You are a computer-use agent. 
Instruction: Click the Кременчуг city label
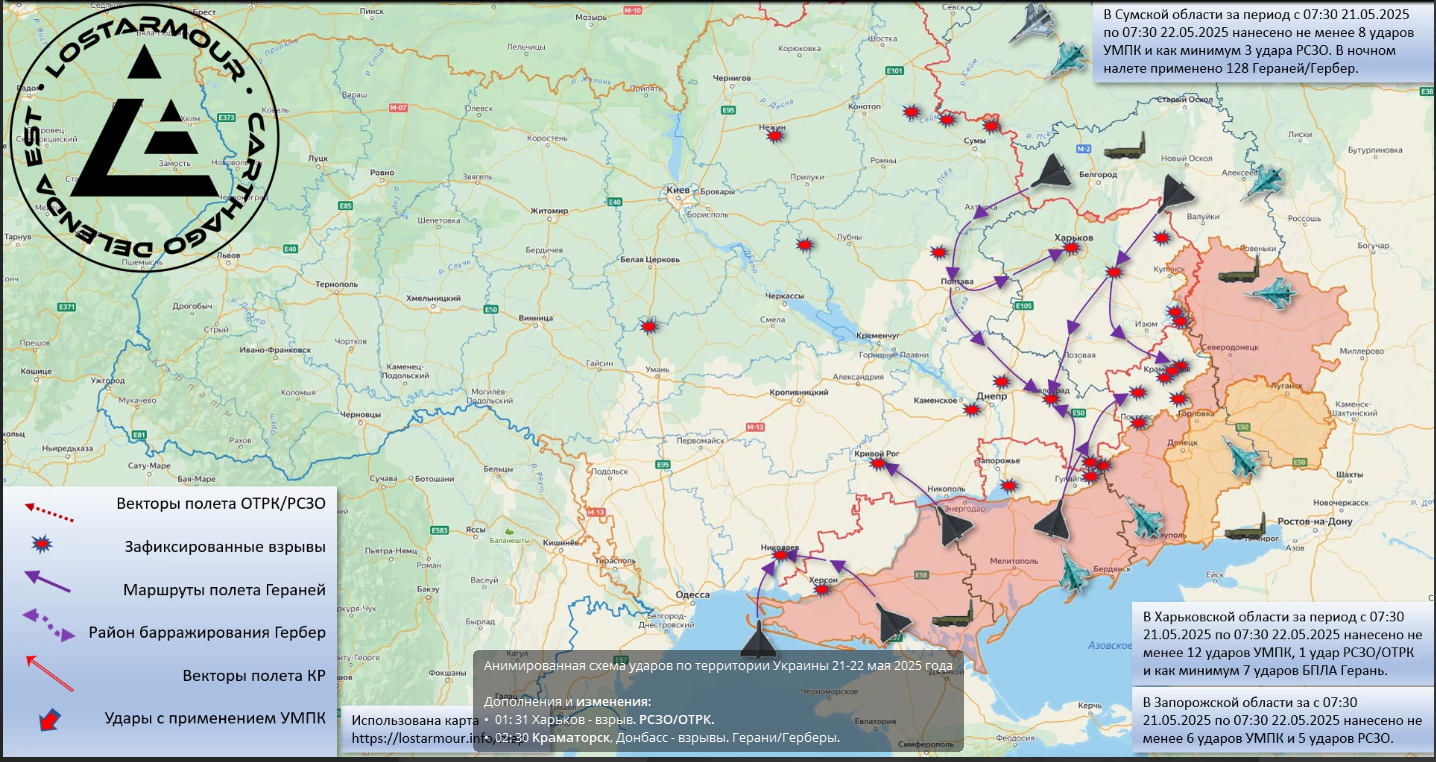(879, 334)
